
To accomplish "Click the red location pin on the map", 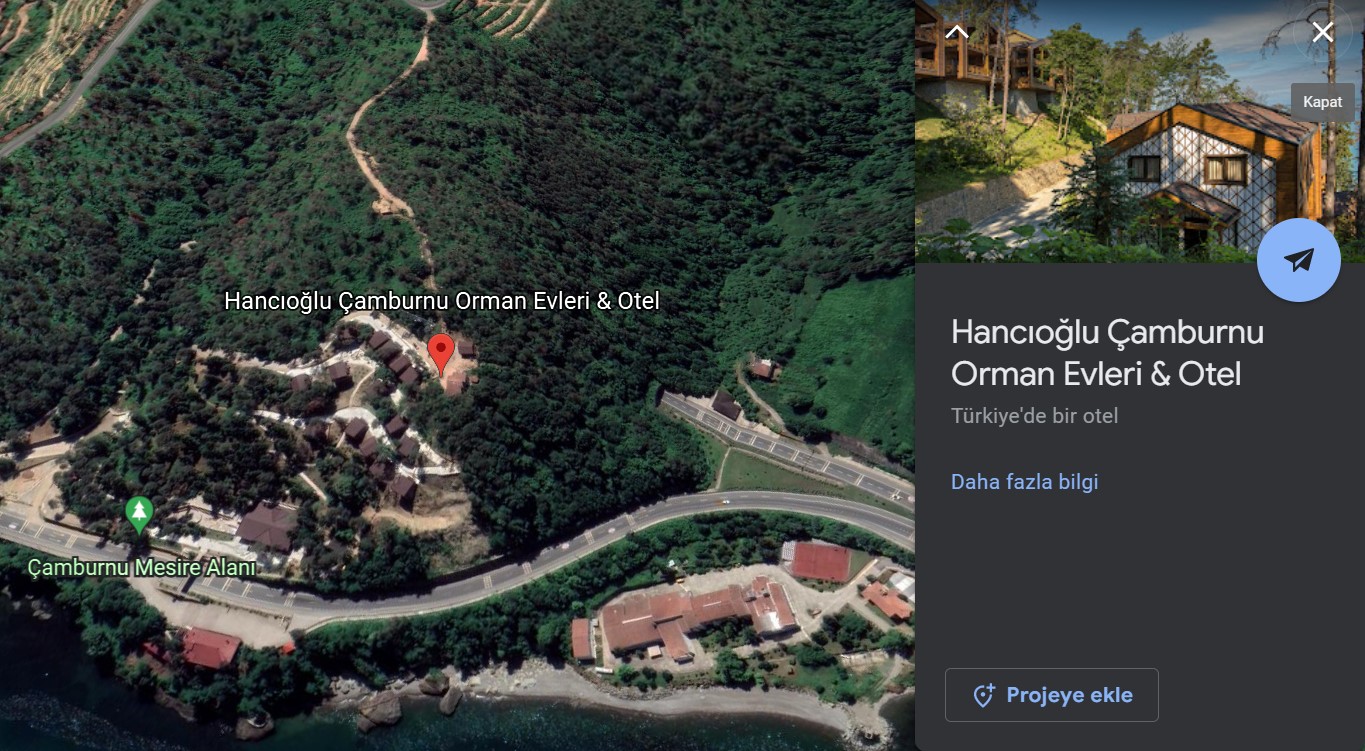I will 441,354.
